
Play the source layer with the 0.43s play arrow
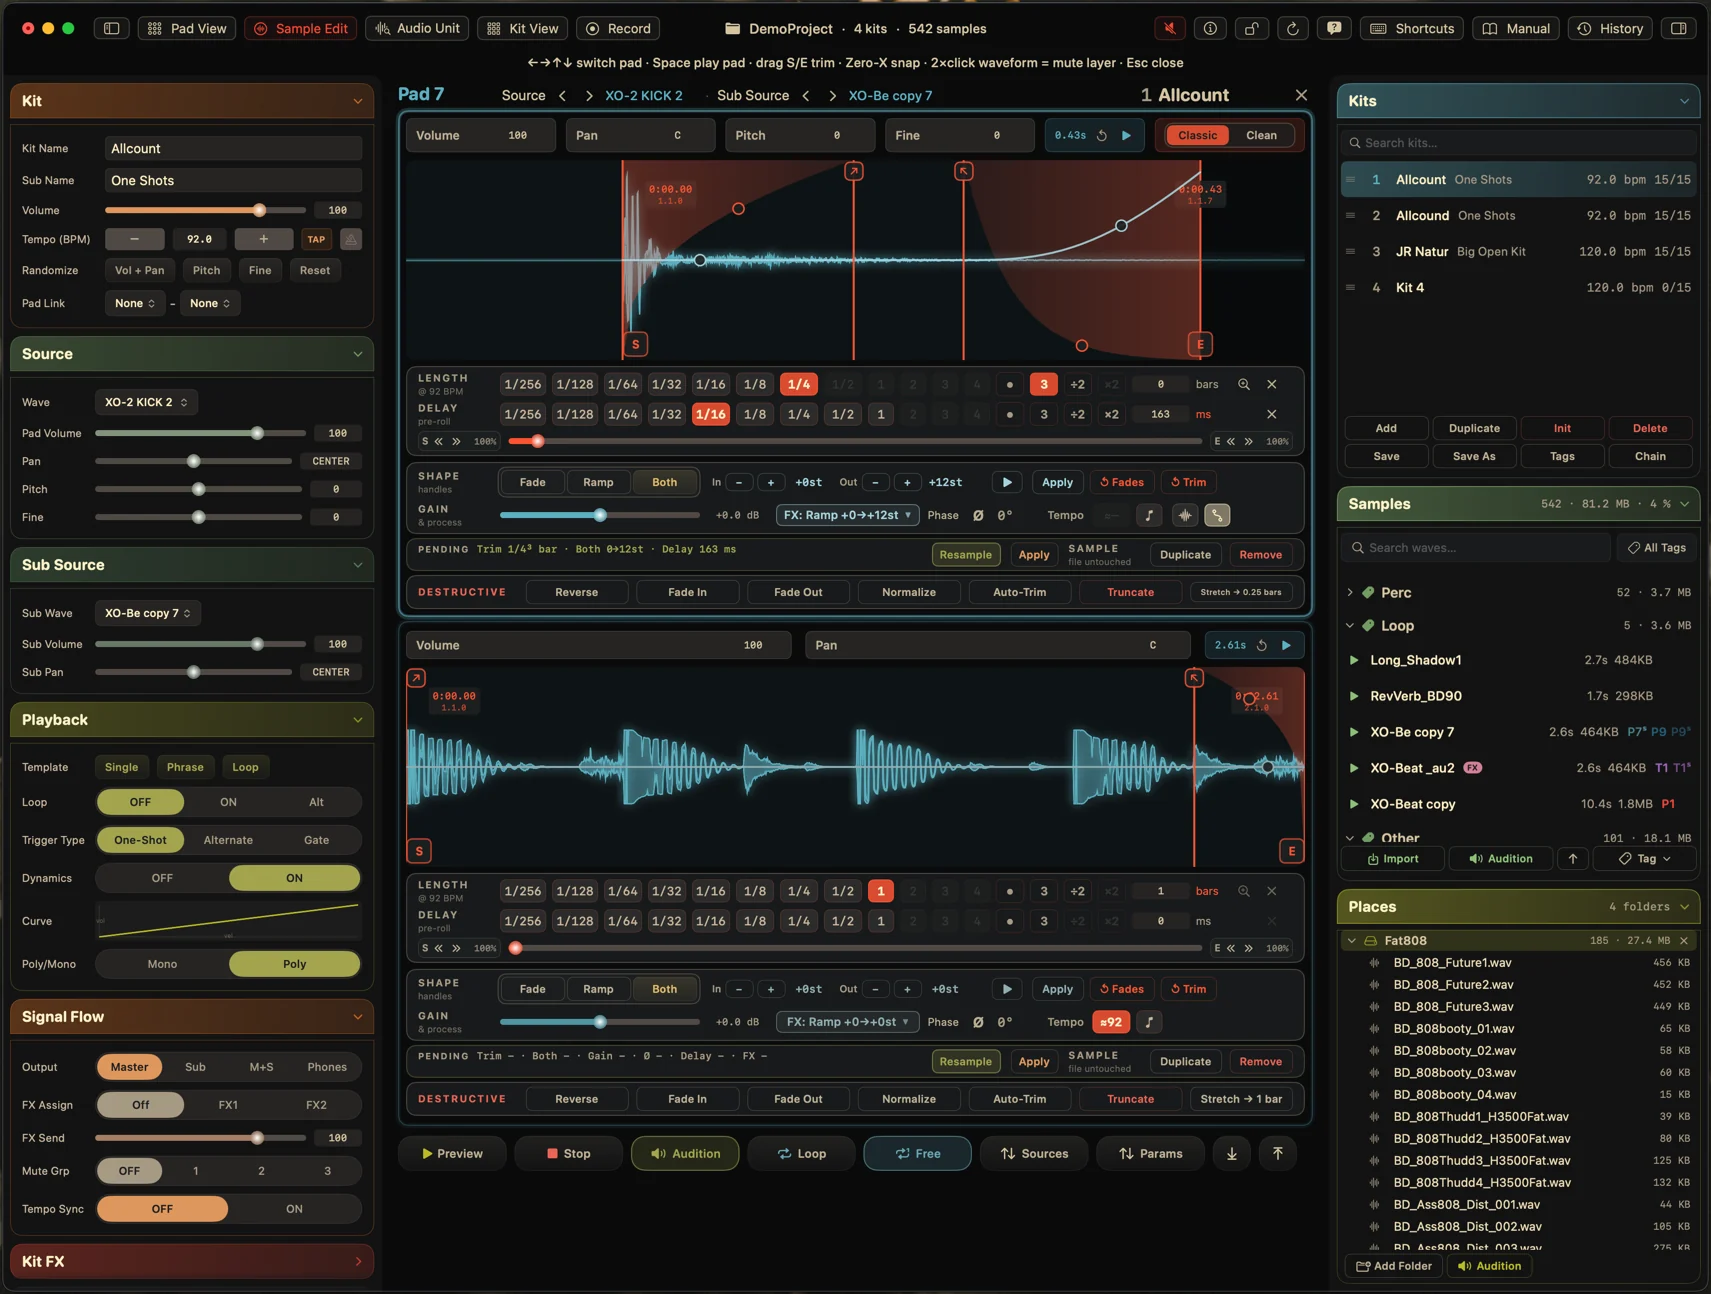(x=1127, y=135)
